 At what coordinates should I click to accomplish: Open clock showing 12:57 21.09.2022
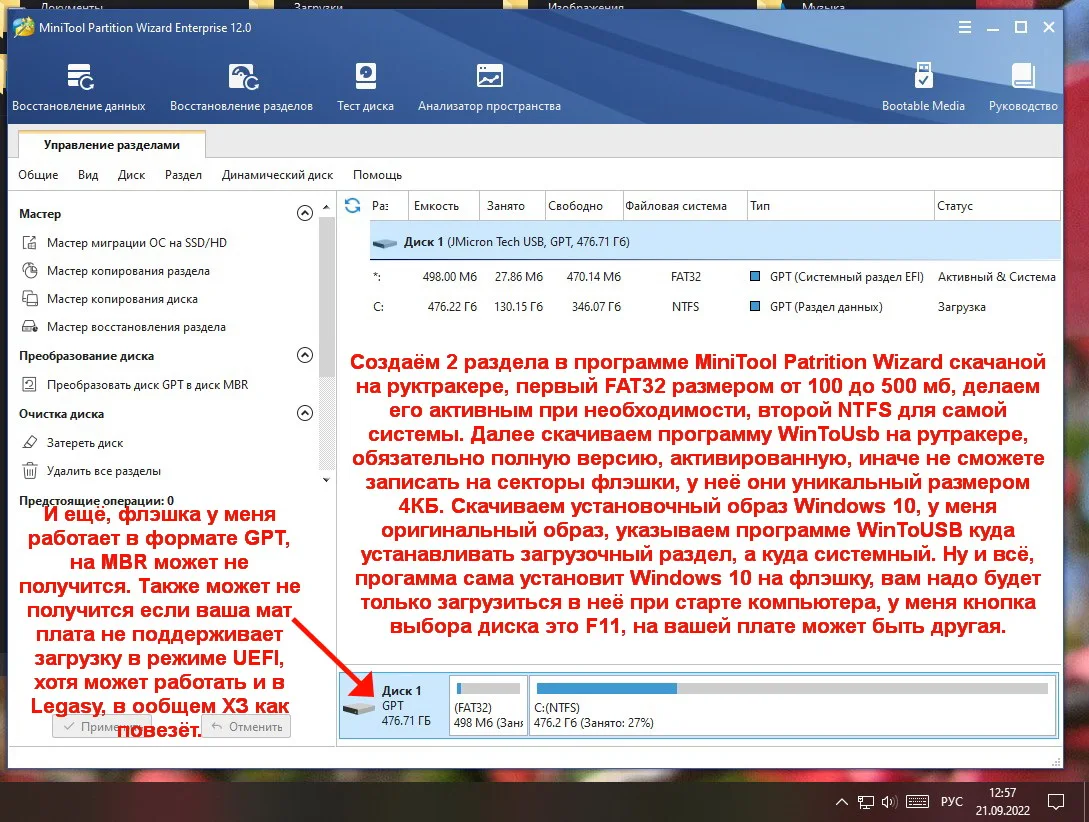click(1002, 801)
